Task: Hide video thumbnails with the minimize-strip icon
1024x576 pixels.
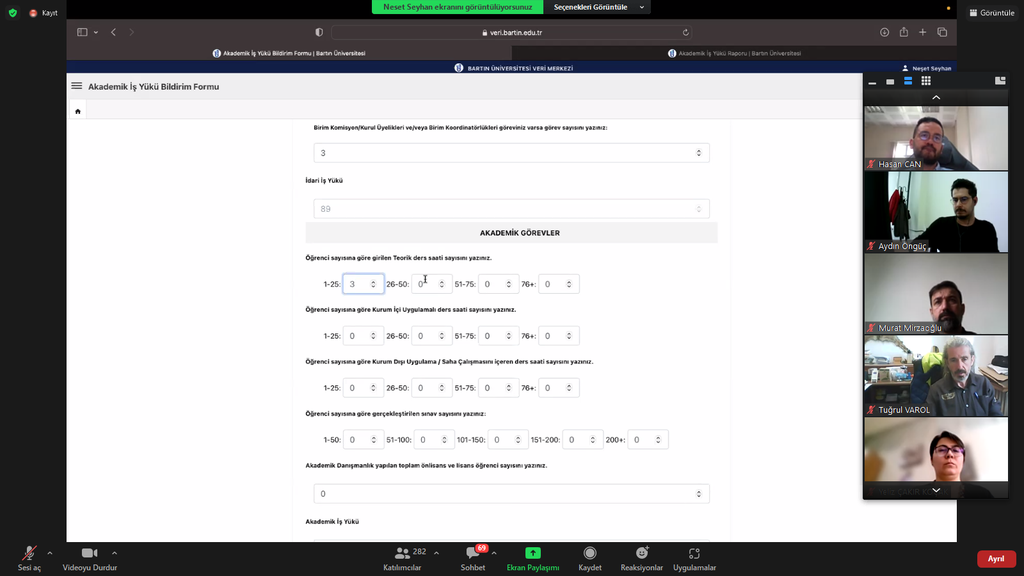Action: [872, 82]
